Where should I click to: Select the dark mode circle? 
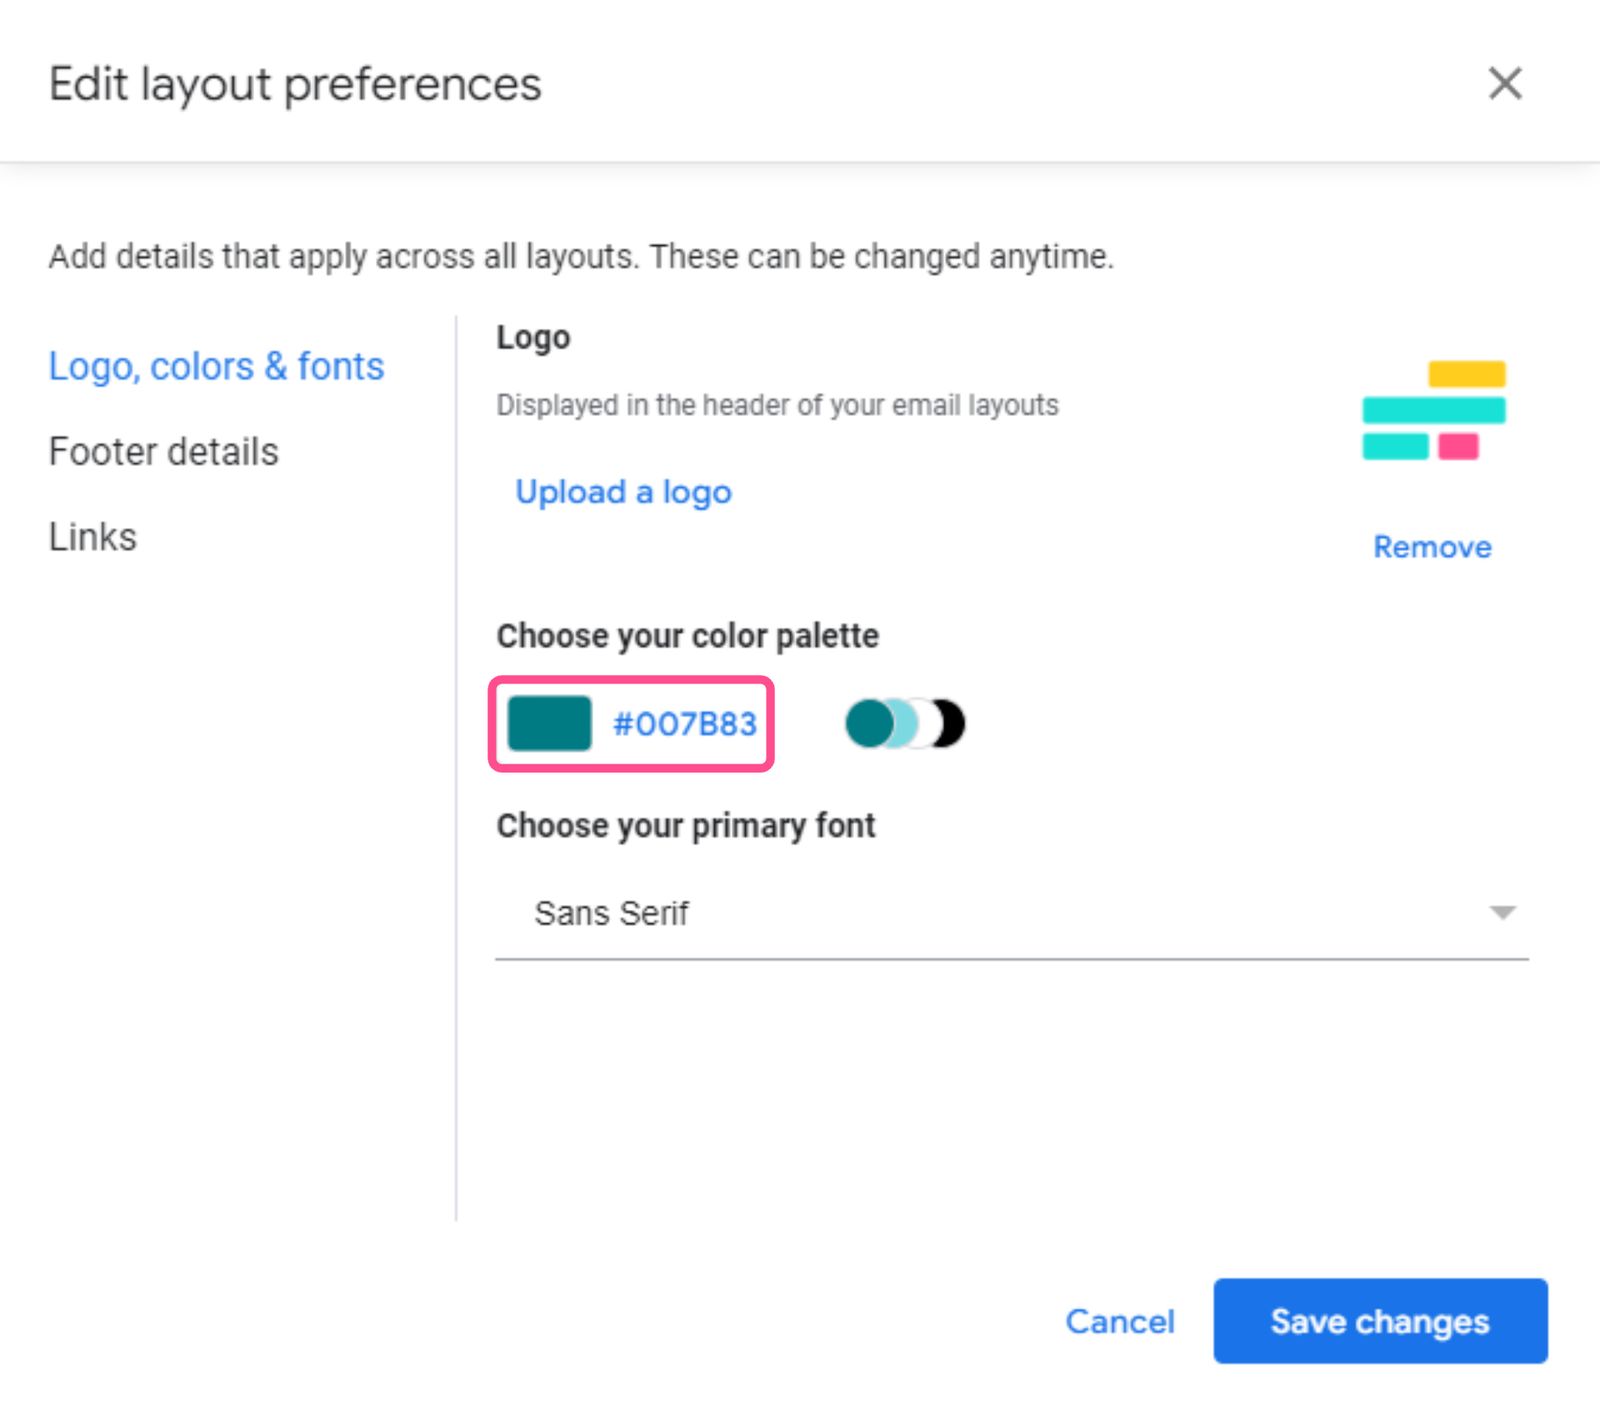pos(942,722)
